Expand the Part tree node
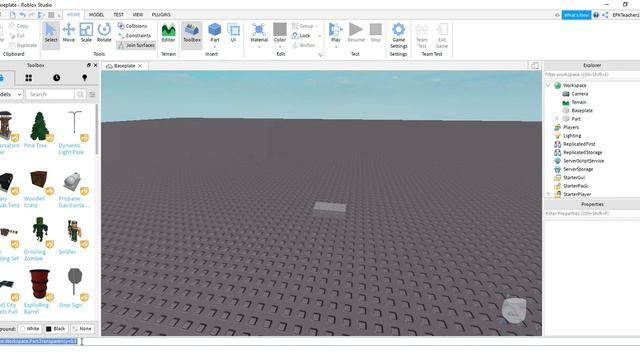640x360 pixels. tap(556, 119)
